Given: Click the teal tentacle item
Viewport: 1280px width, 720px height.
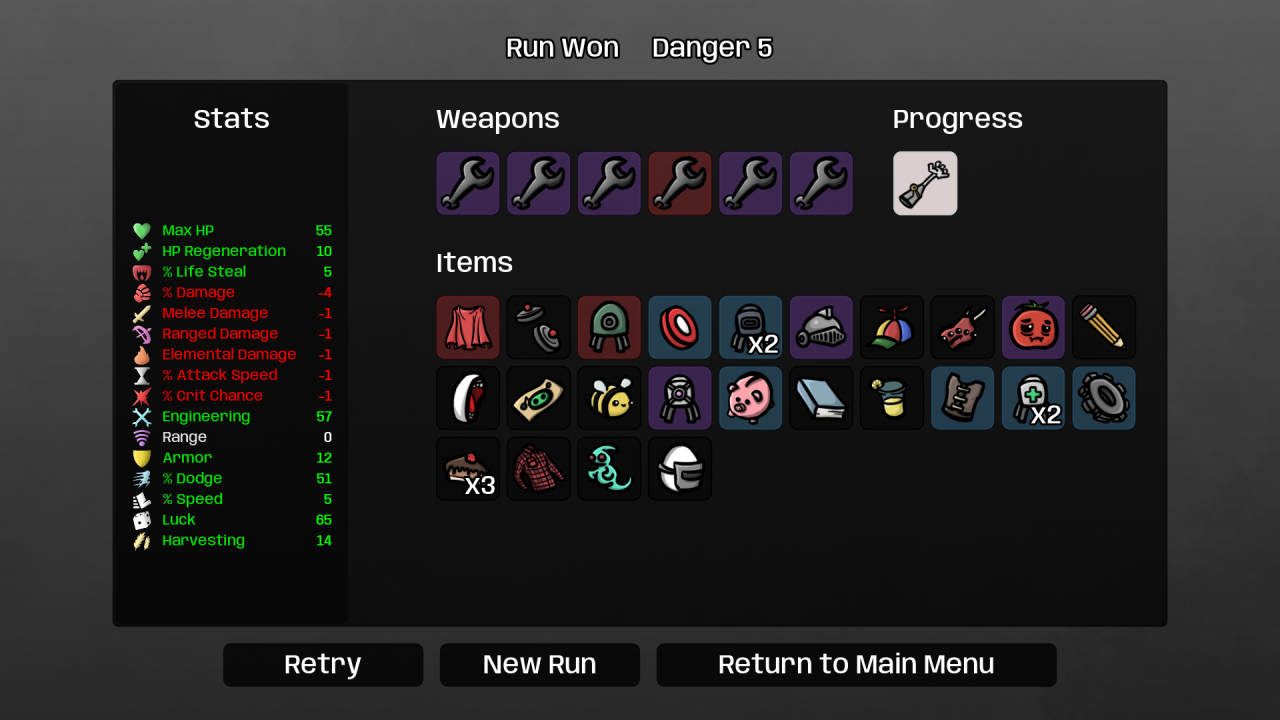Looking at the screenshot, I should (609, 468).
